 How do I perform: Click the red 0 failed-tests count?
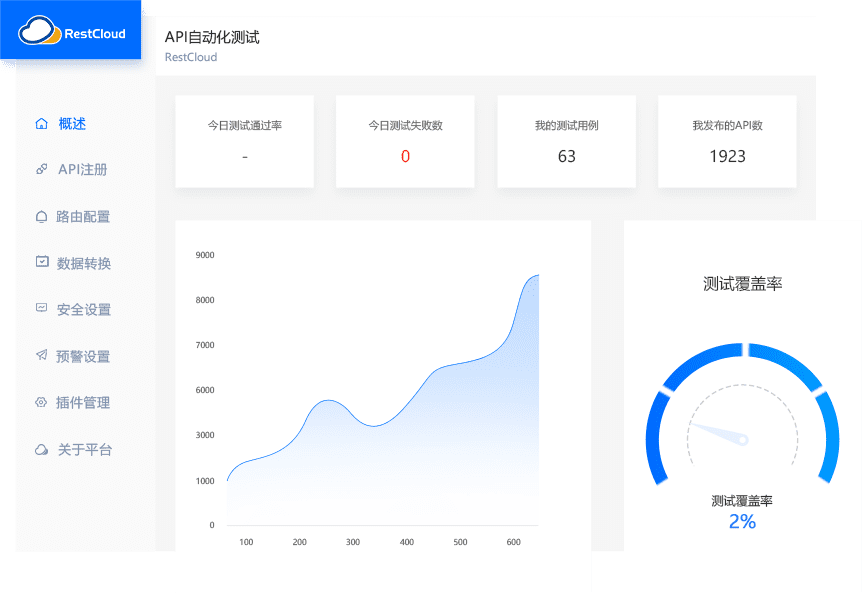click(405, 156)
